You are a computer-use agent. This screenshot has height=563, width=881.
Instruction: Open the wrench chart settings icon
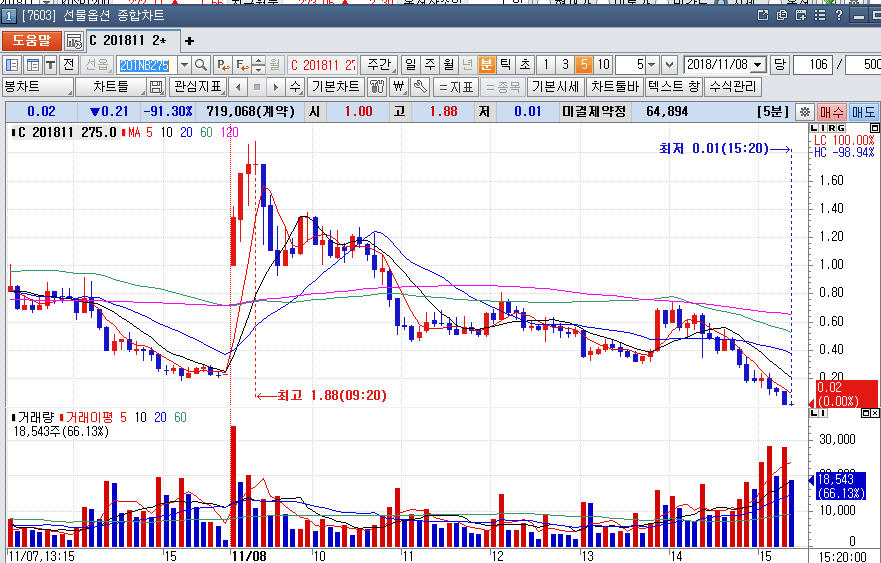coord(420,87)
